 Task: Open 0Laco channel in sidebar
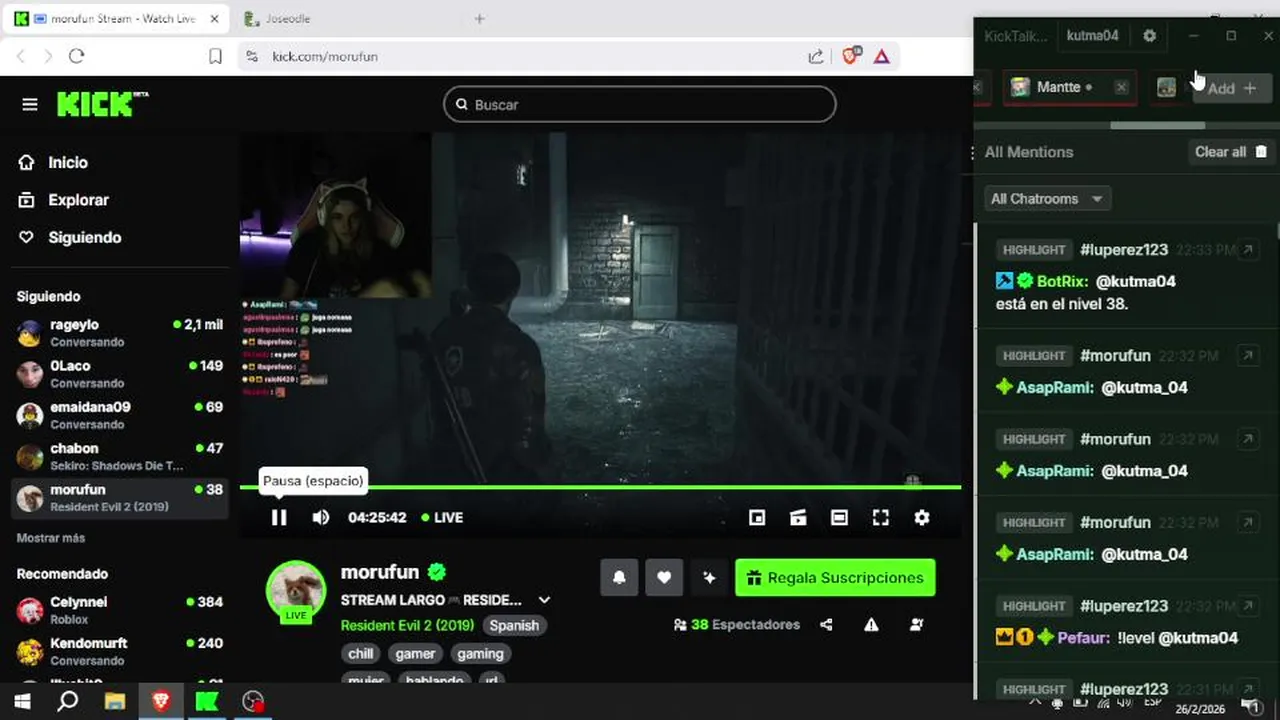click(x=120, y=374)
